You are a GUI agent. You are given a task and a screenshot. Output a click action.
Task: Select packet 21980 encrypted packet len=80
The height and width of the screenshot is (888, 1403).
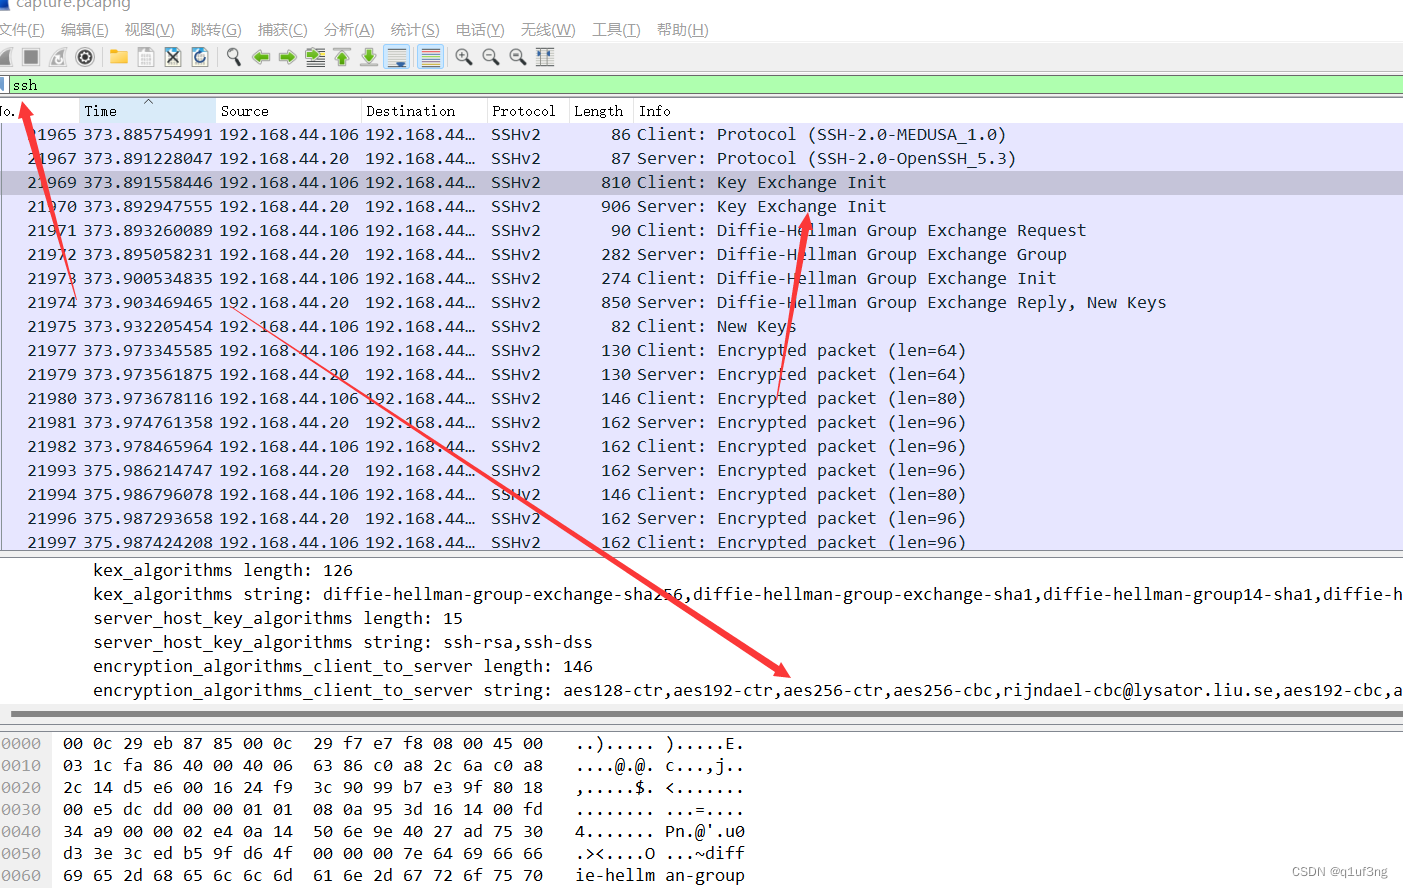point(701,398)
